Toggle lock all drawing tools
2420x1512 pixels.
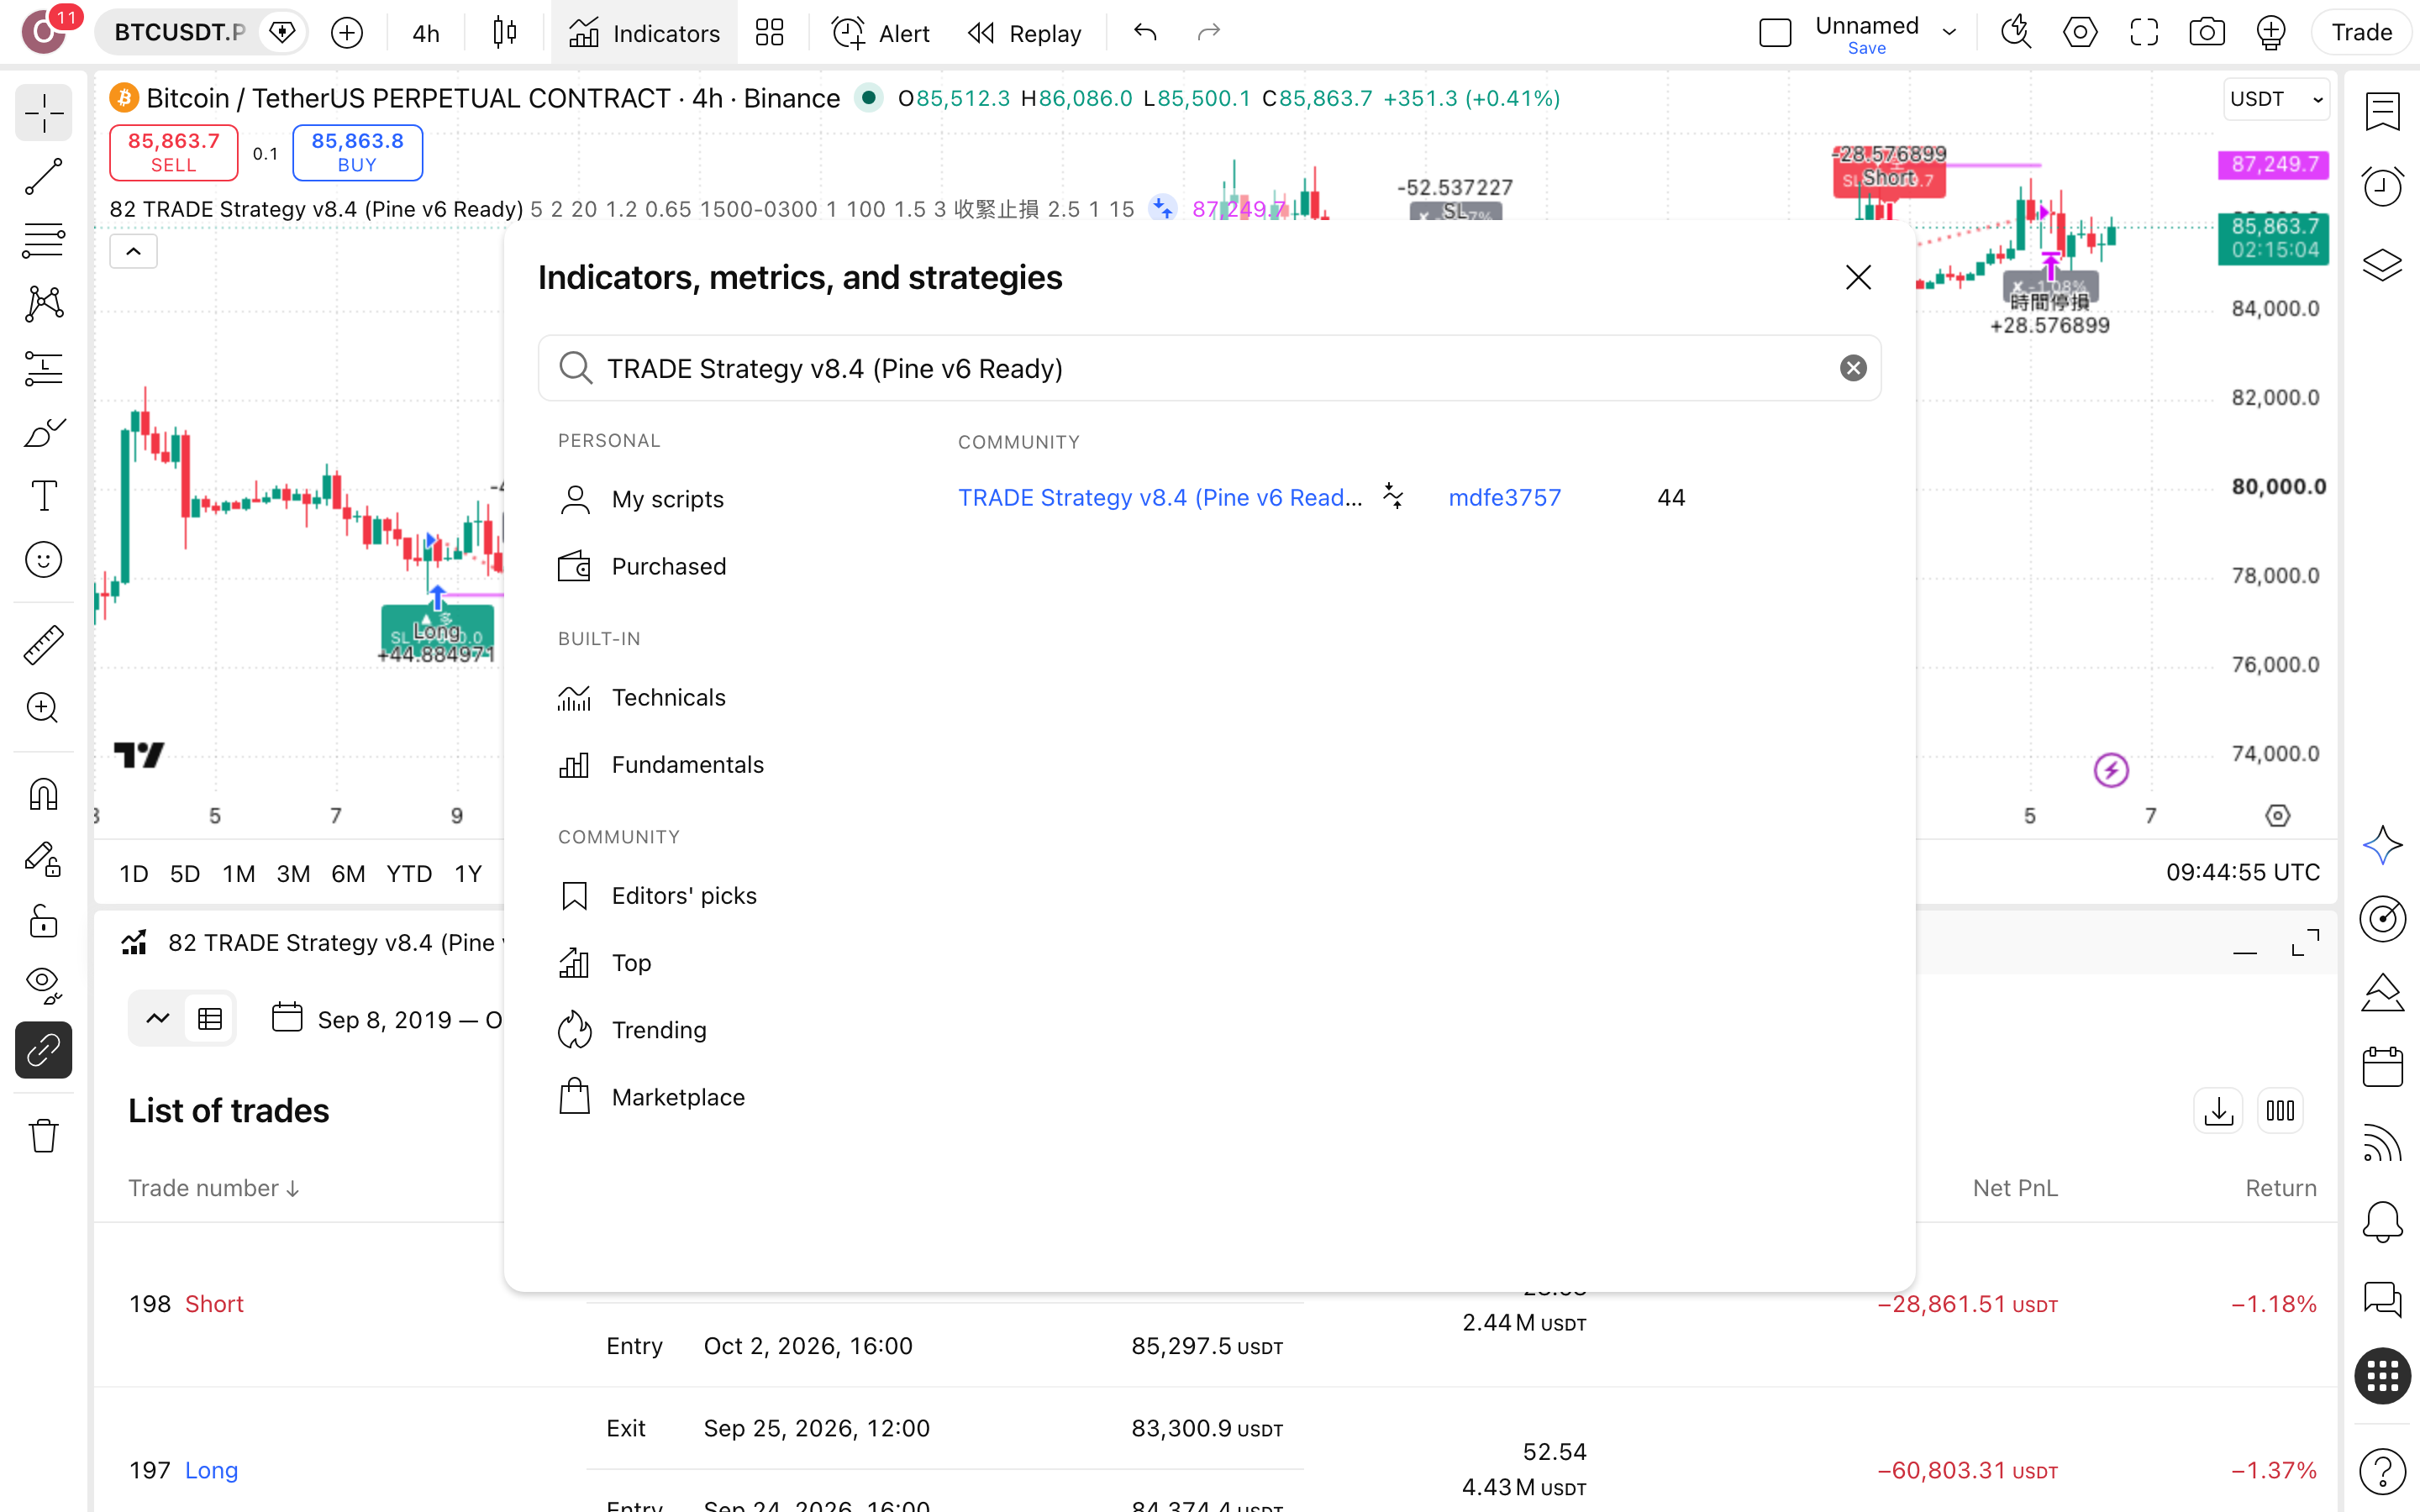point(43,922)
